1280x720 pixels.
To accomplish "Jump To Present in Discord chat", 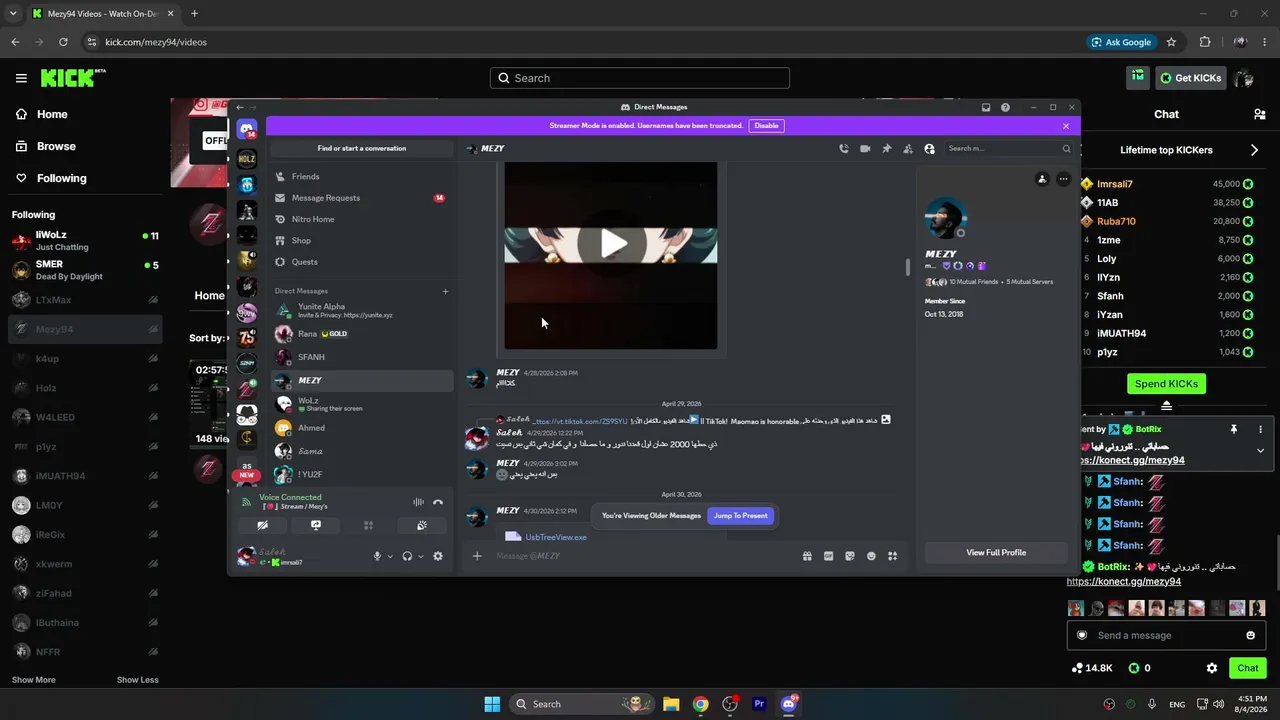I will (741, 516).
